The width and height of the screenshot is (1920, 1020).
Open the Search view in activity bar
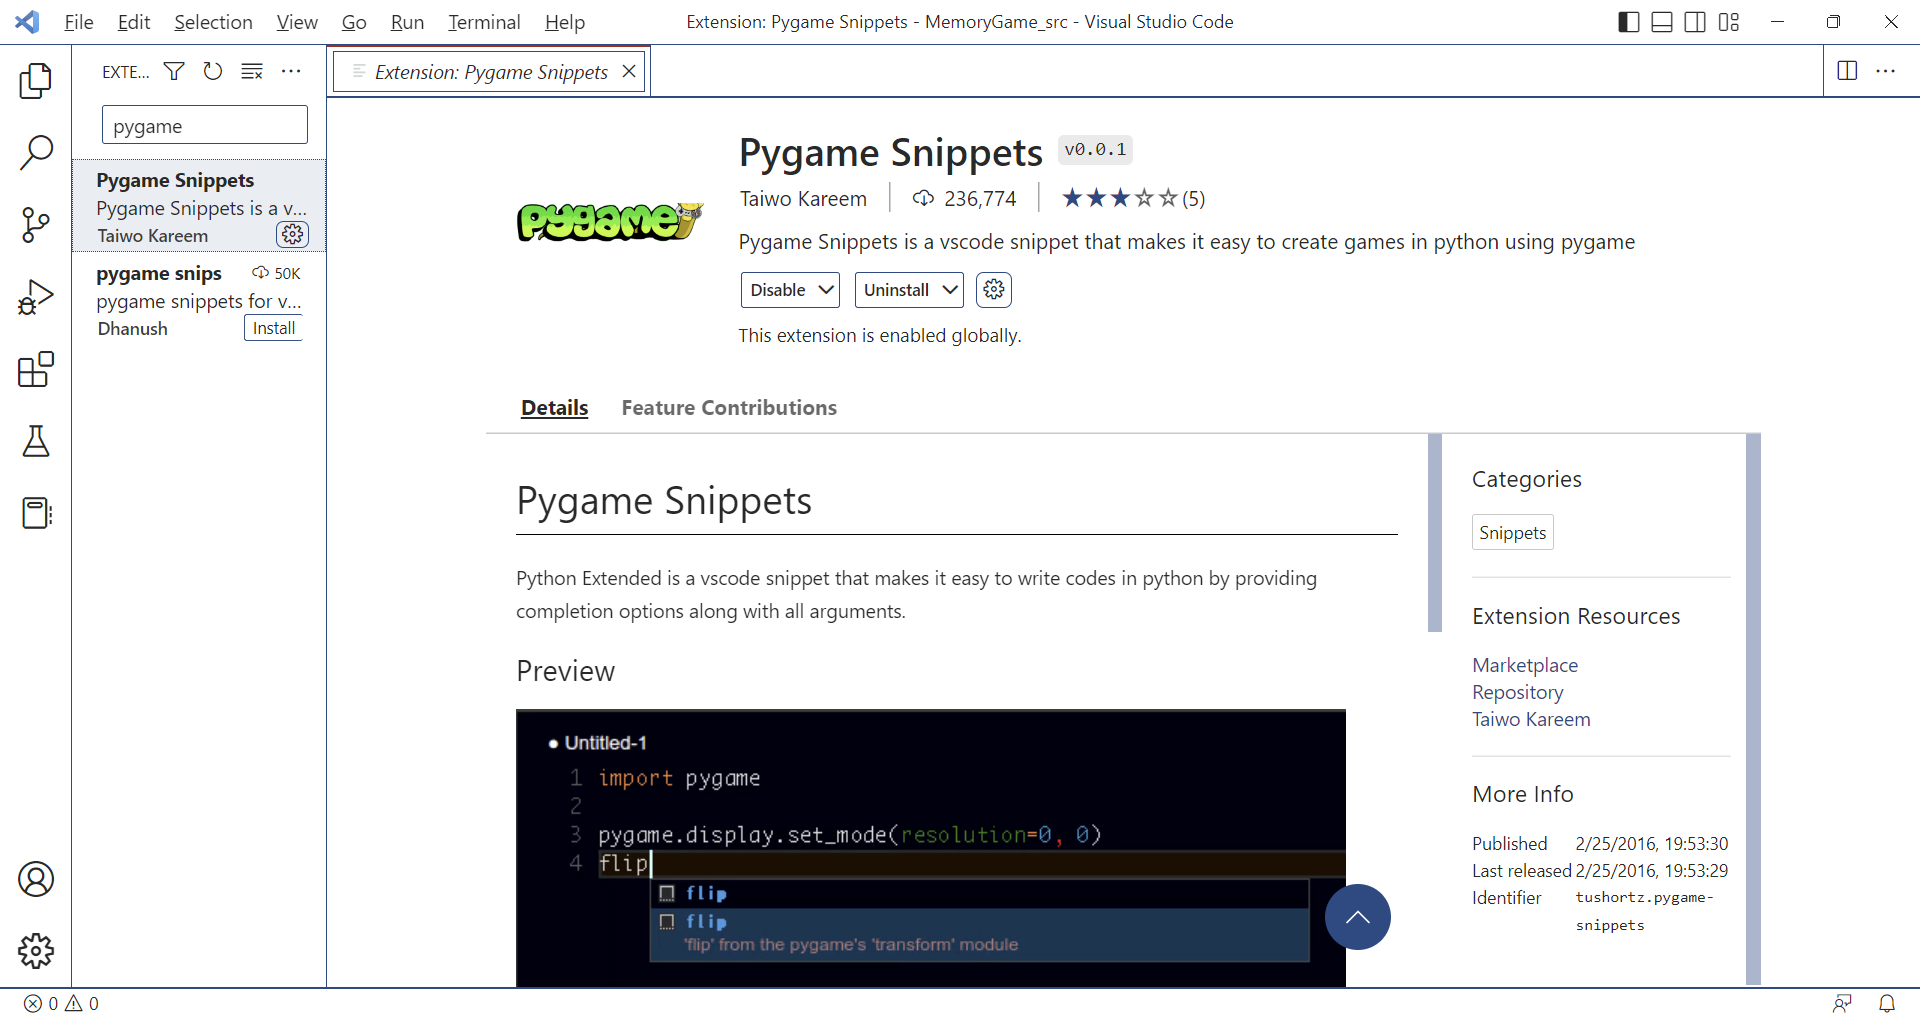(36, 152)
